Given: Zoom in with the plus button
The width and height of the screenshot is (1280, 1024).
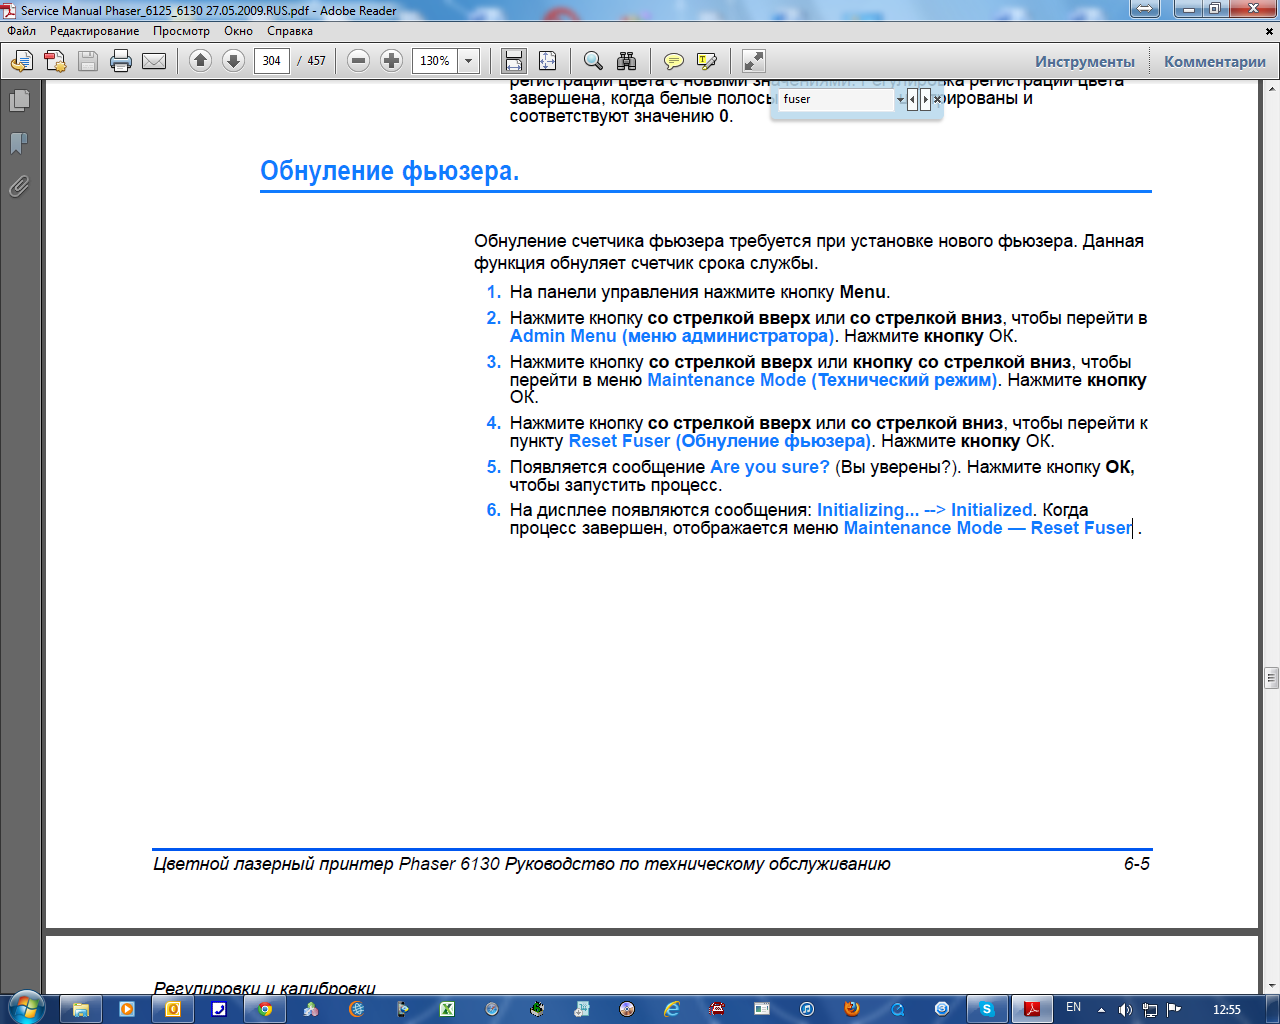Looking at the screenshot, I should coord(391,61).
